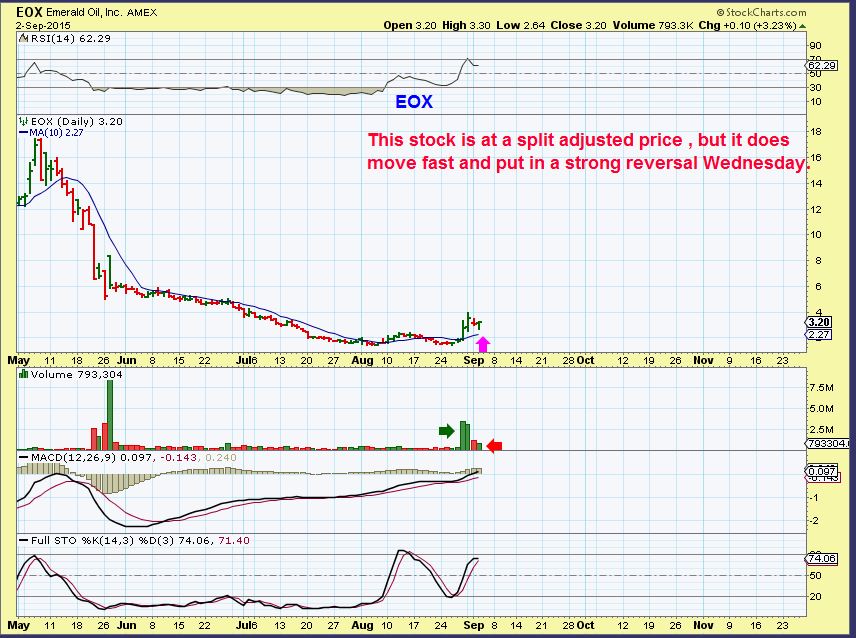Viewport: 856px width, 638px height.
Task: Click the line marker before Full STO label
Action: [23, 540]
